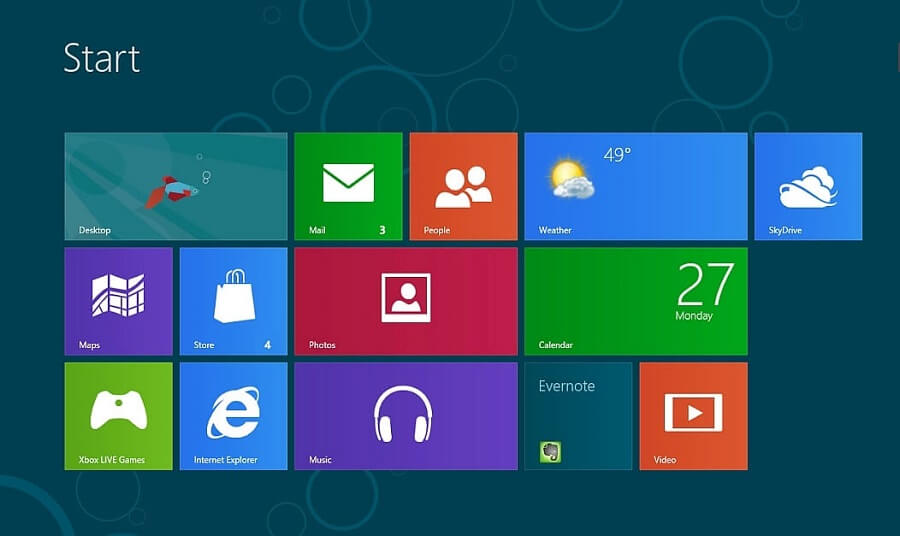Click the "SkyDrive" label text
The height and width of the screenshot is (536, 900).
tap(785, 230)
